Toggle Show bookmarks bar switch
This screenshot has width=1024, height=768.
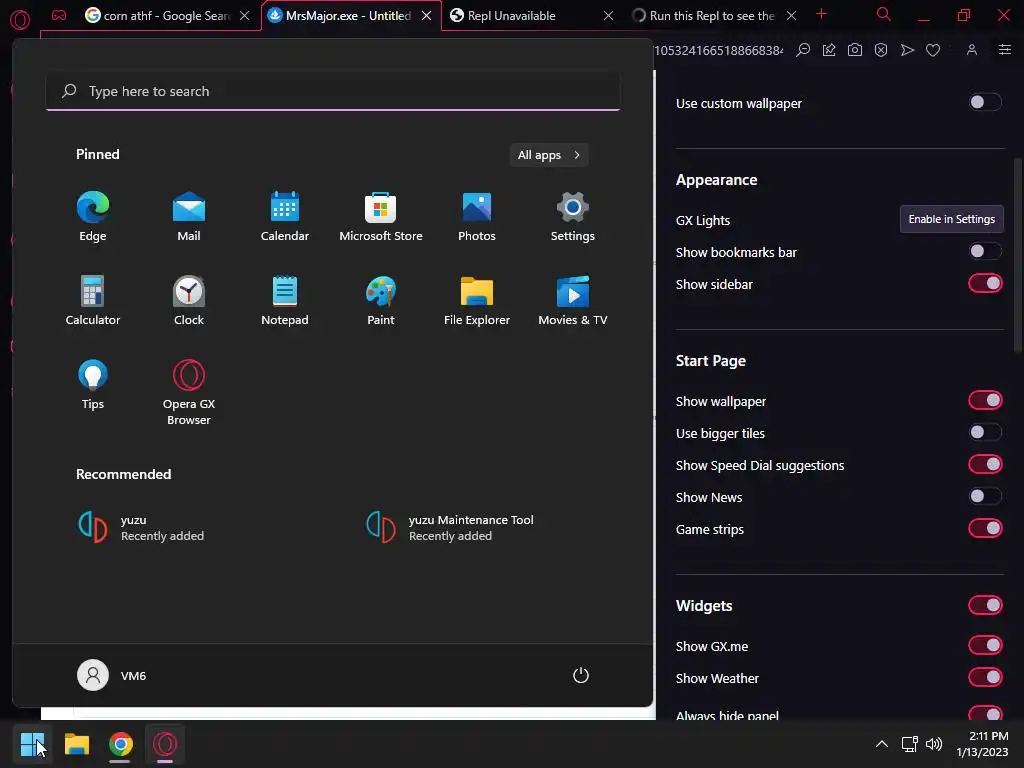point(985,251)
